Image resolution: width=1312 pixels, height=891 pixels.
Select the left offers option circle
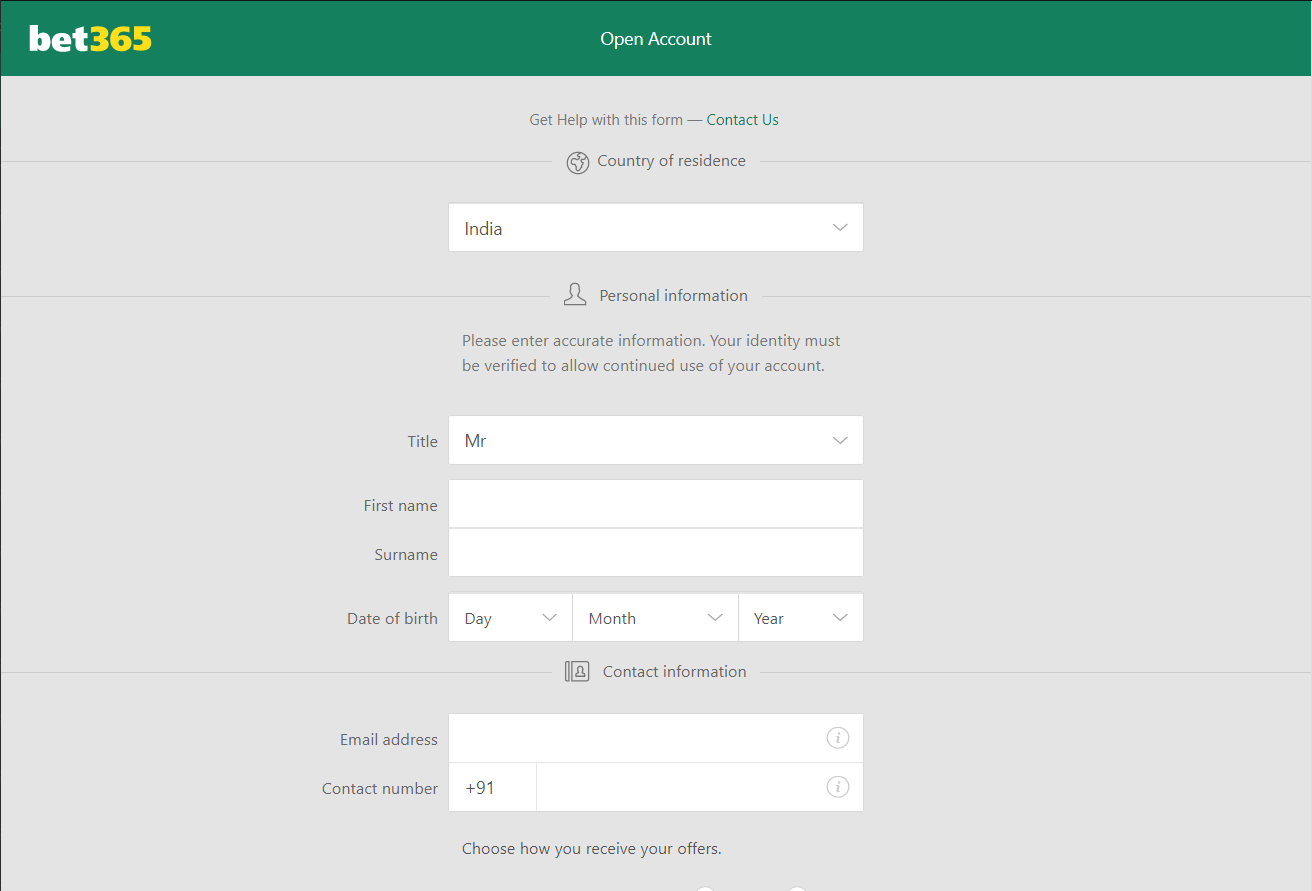pyautogui.click(x=705, y=888)
